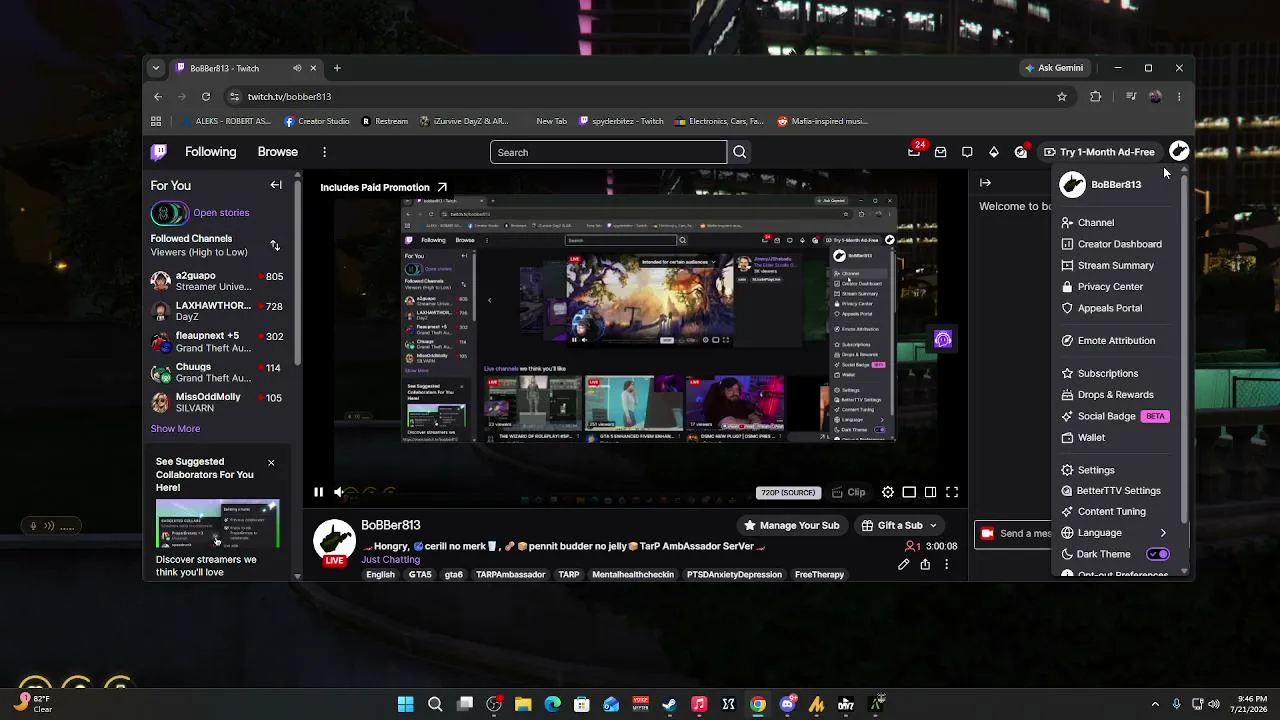Viewport: 1280px width, 720px height.
Task: Click Manage Your Sub button
Action: point(791,525)
